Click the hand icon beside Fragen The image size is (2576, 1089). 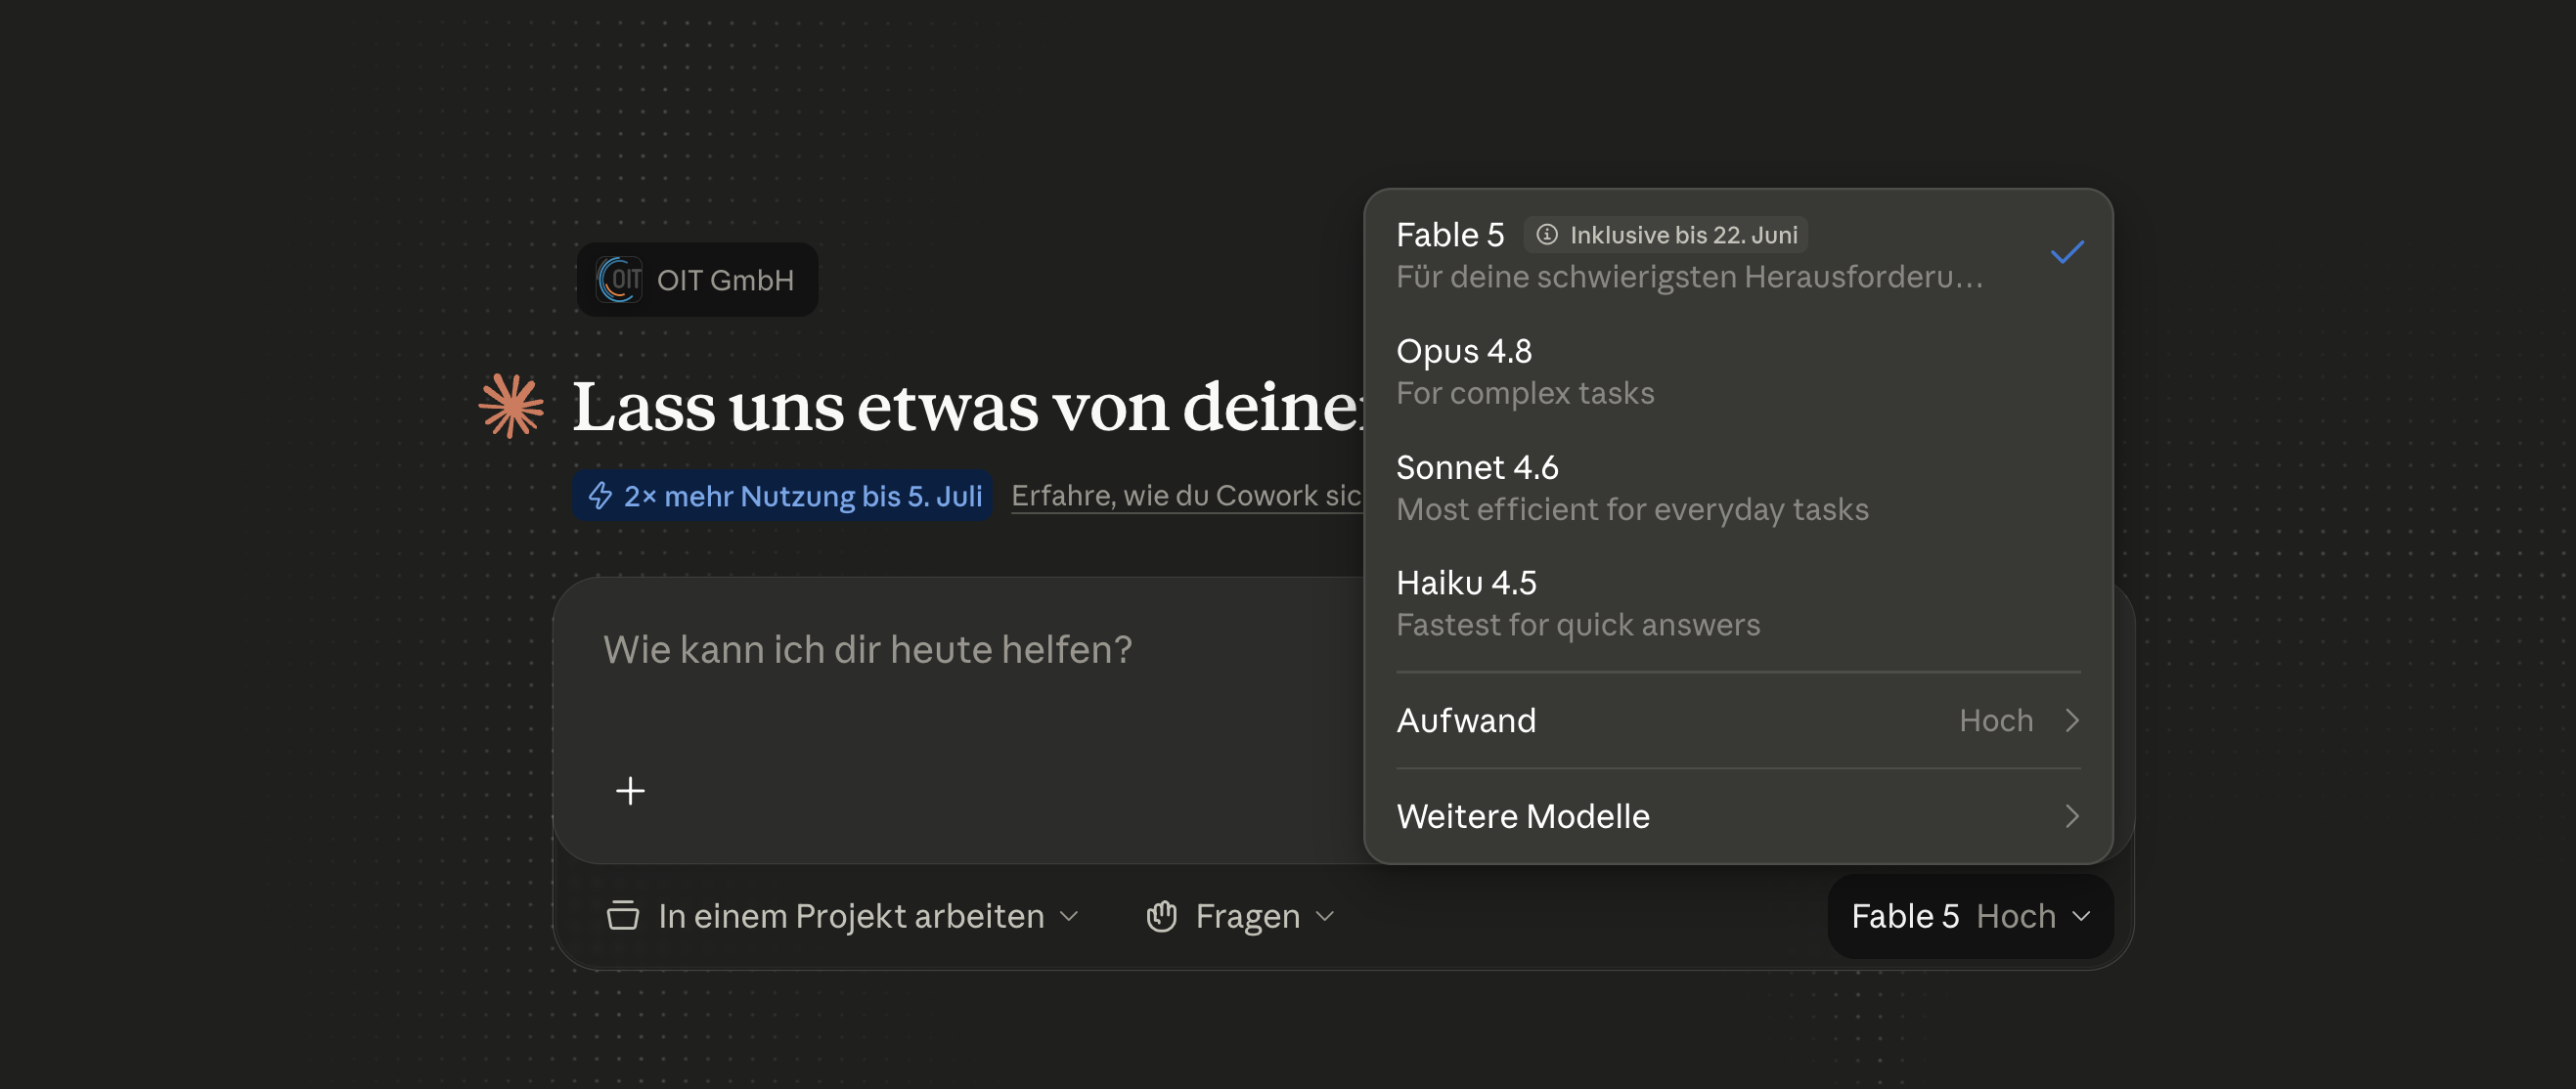pyautogui.click(x=1161, y=916)
